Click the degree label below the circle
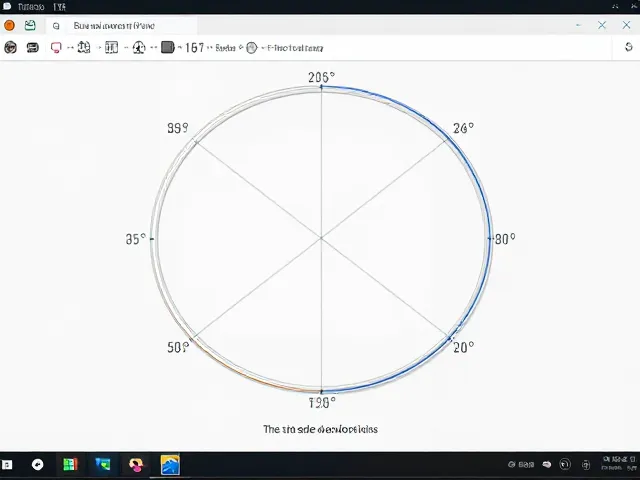This screenshot has height=480, width=640. pos(322,403)
